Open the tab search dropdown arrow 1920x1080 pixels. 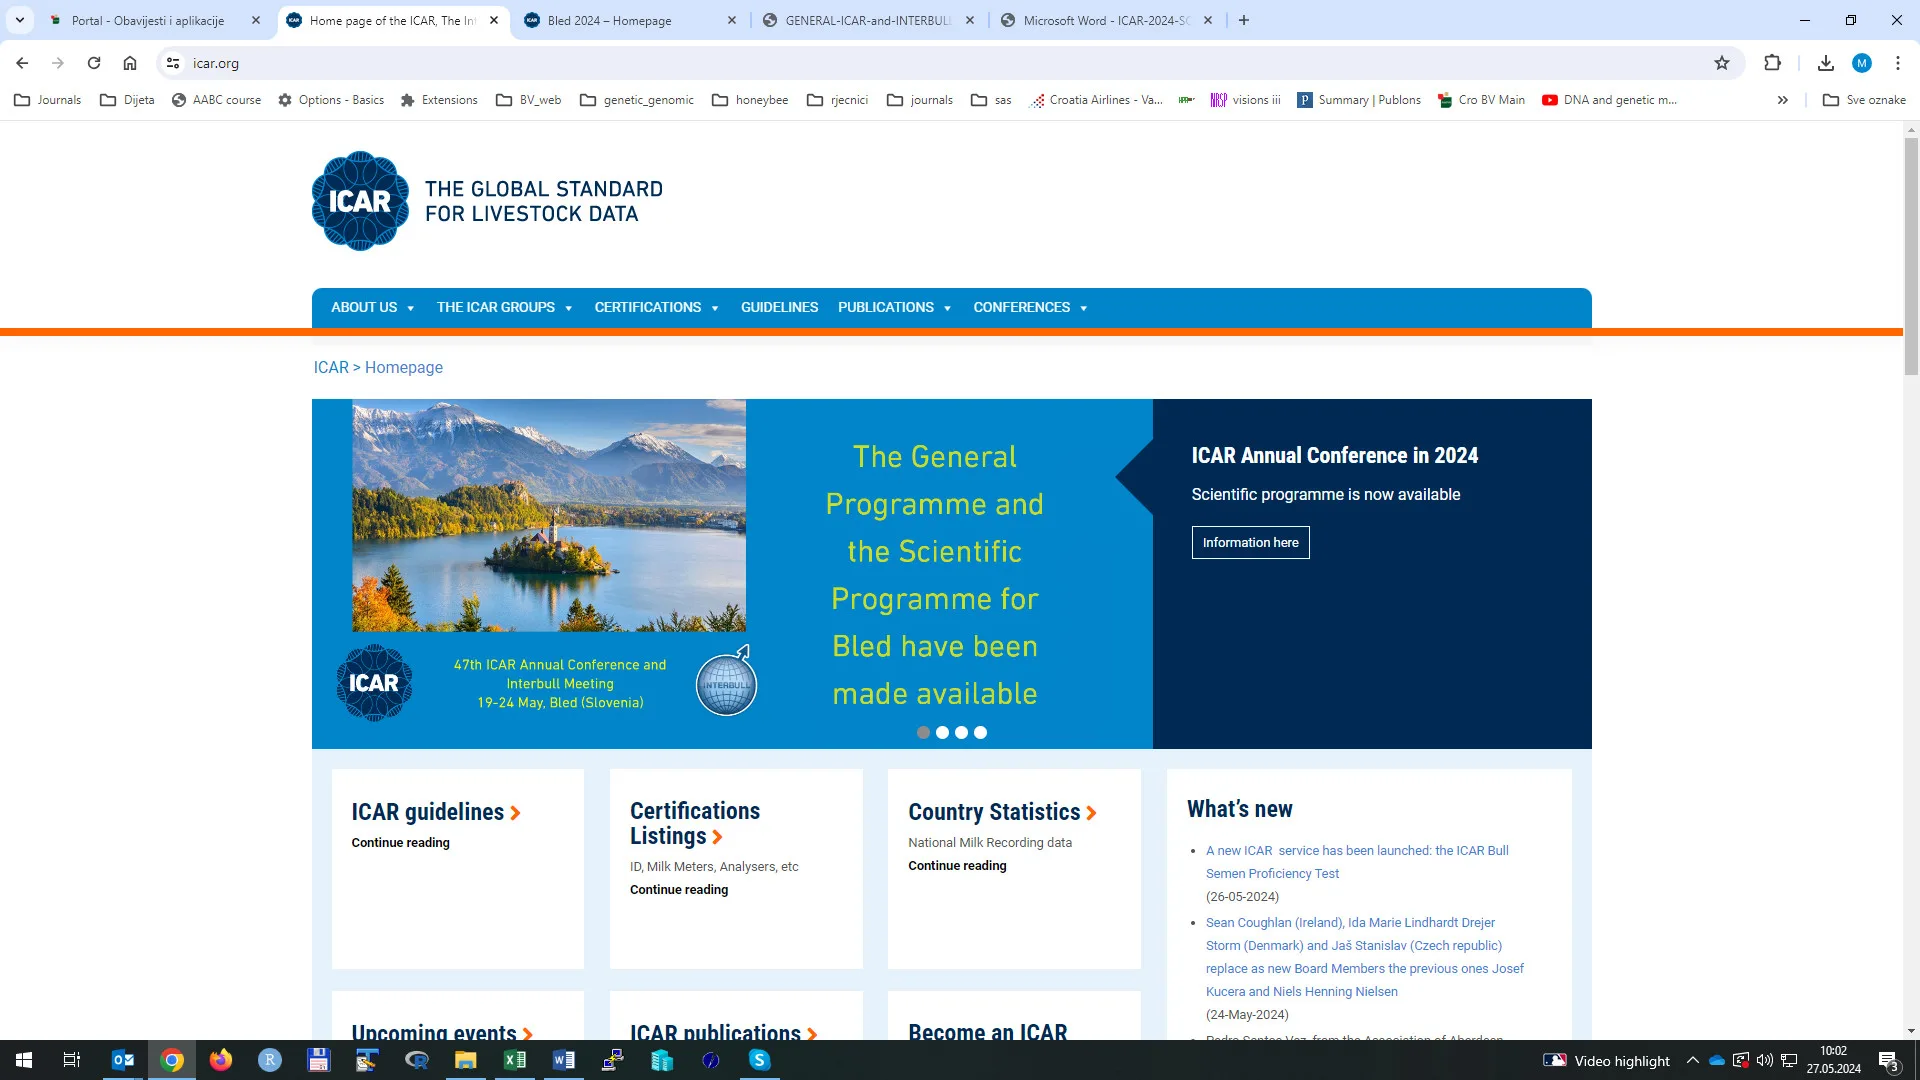(x=20, y=20)
